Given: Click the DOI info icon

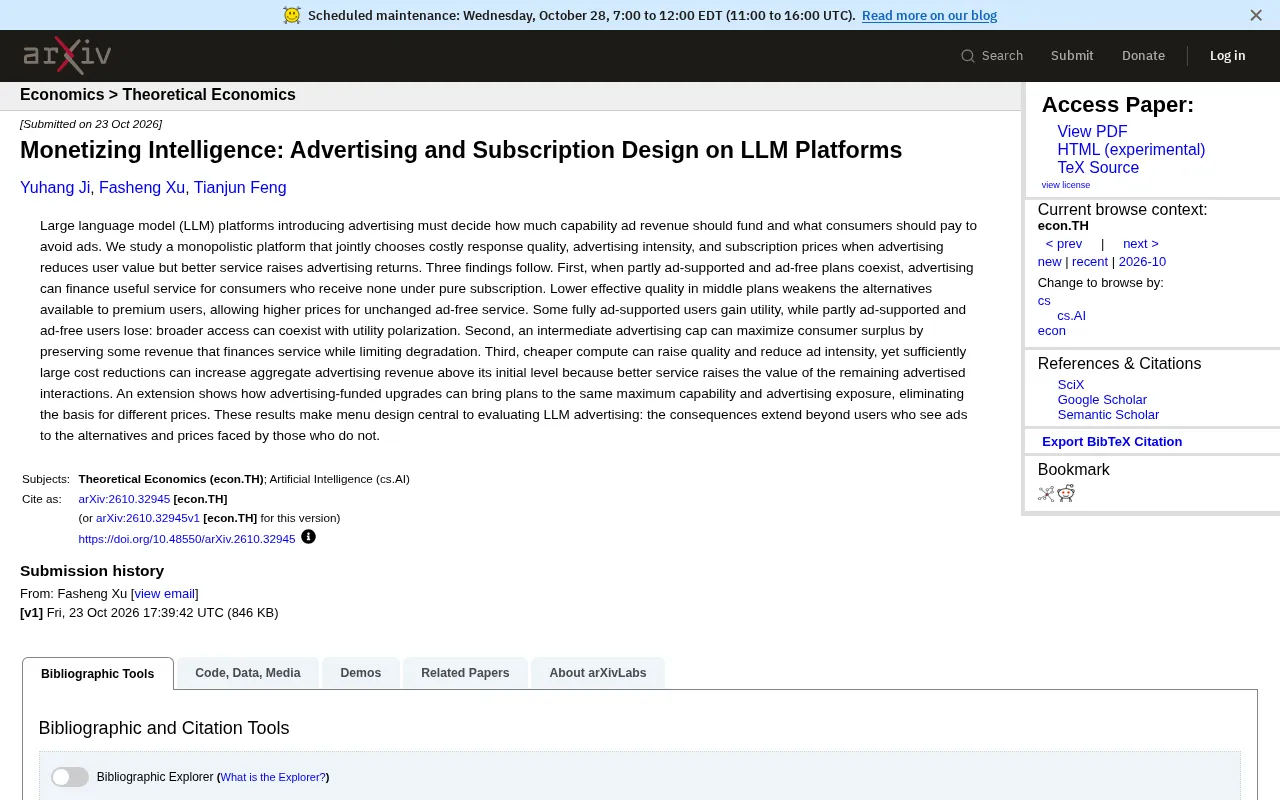Looking at the screenshot, I should 308,537.
